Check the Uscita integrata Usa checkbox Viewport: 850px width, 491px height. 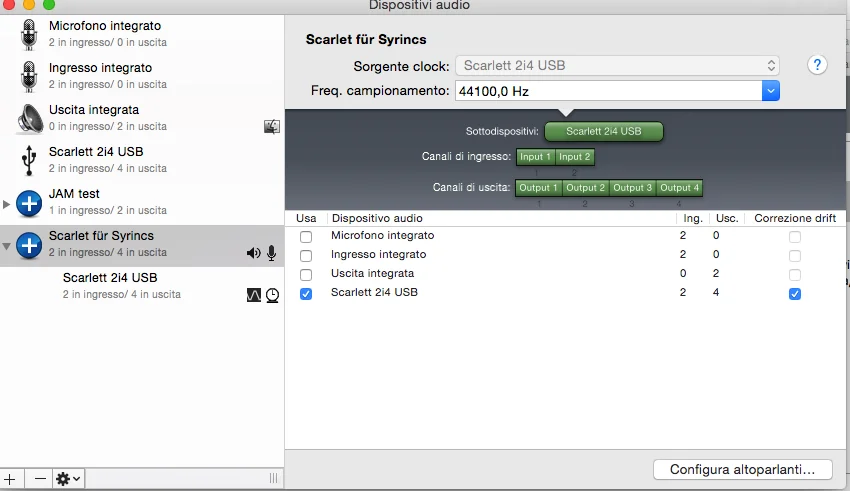click(306, 275)
